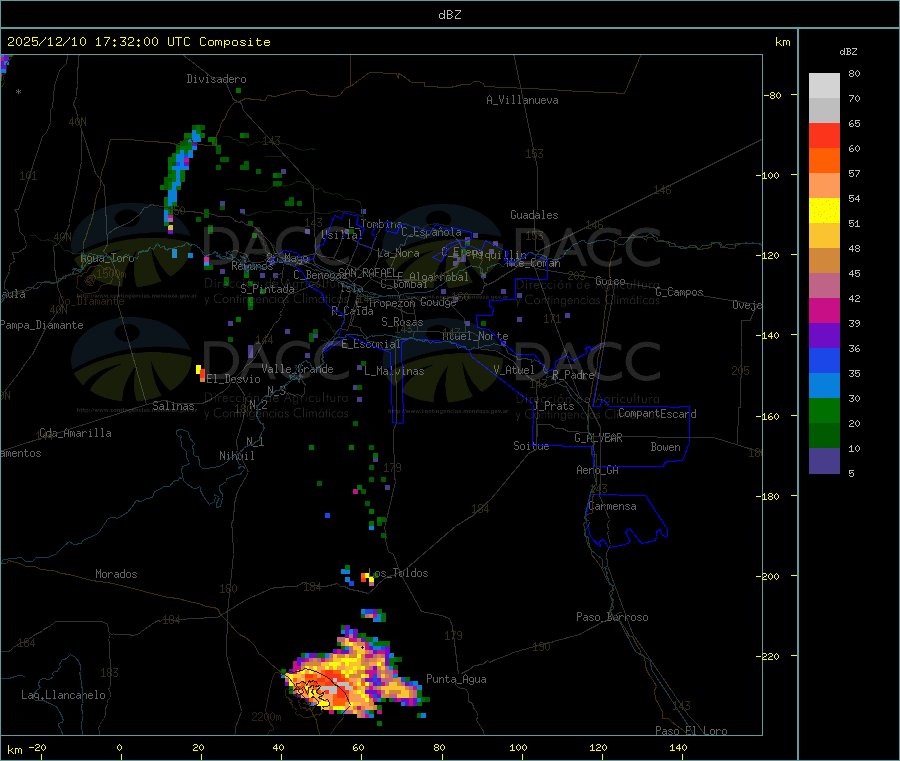Screen dimensions: 900x761
Task: Click the Pampa_Diamante label
Action: 42,325
